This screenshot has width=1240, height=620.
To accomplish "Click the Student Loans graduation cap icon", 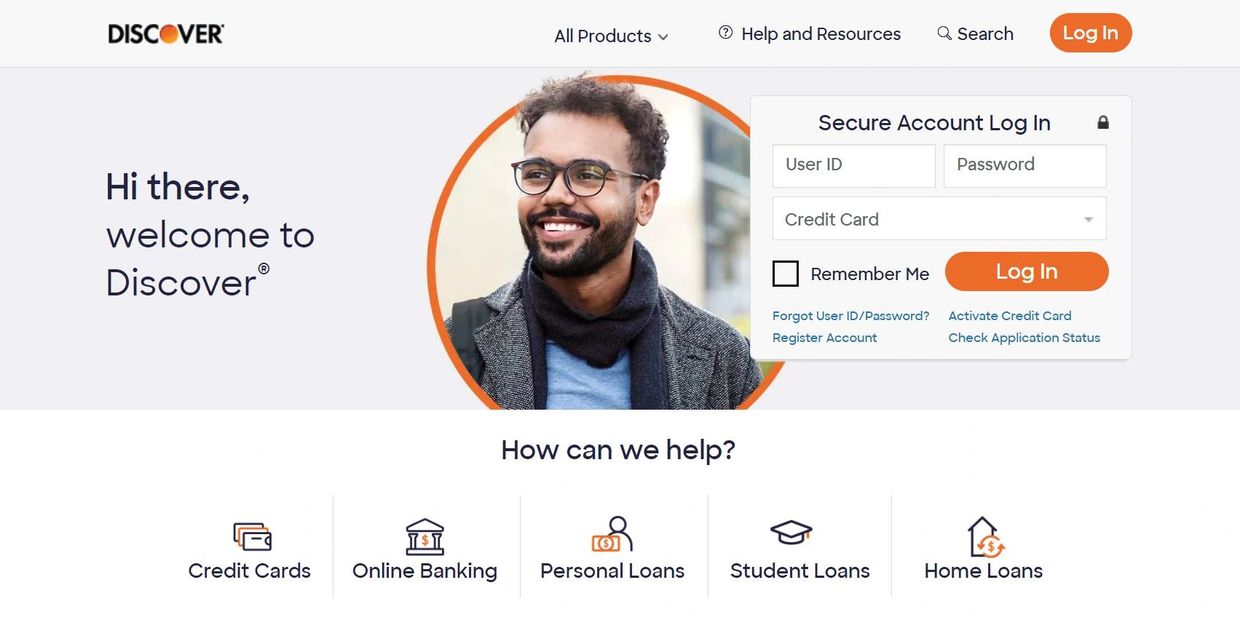I will click(791, 533).
